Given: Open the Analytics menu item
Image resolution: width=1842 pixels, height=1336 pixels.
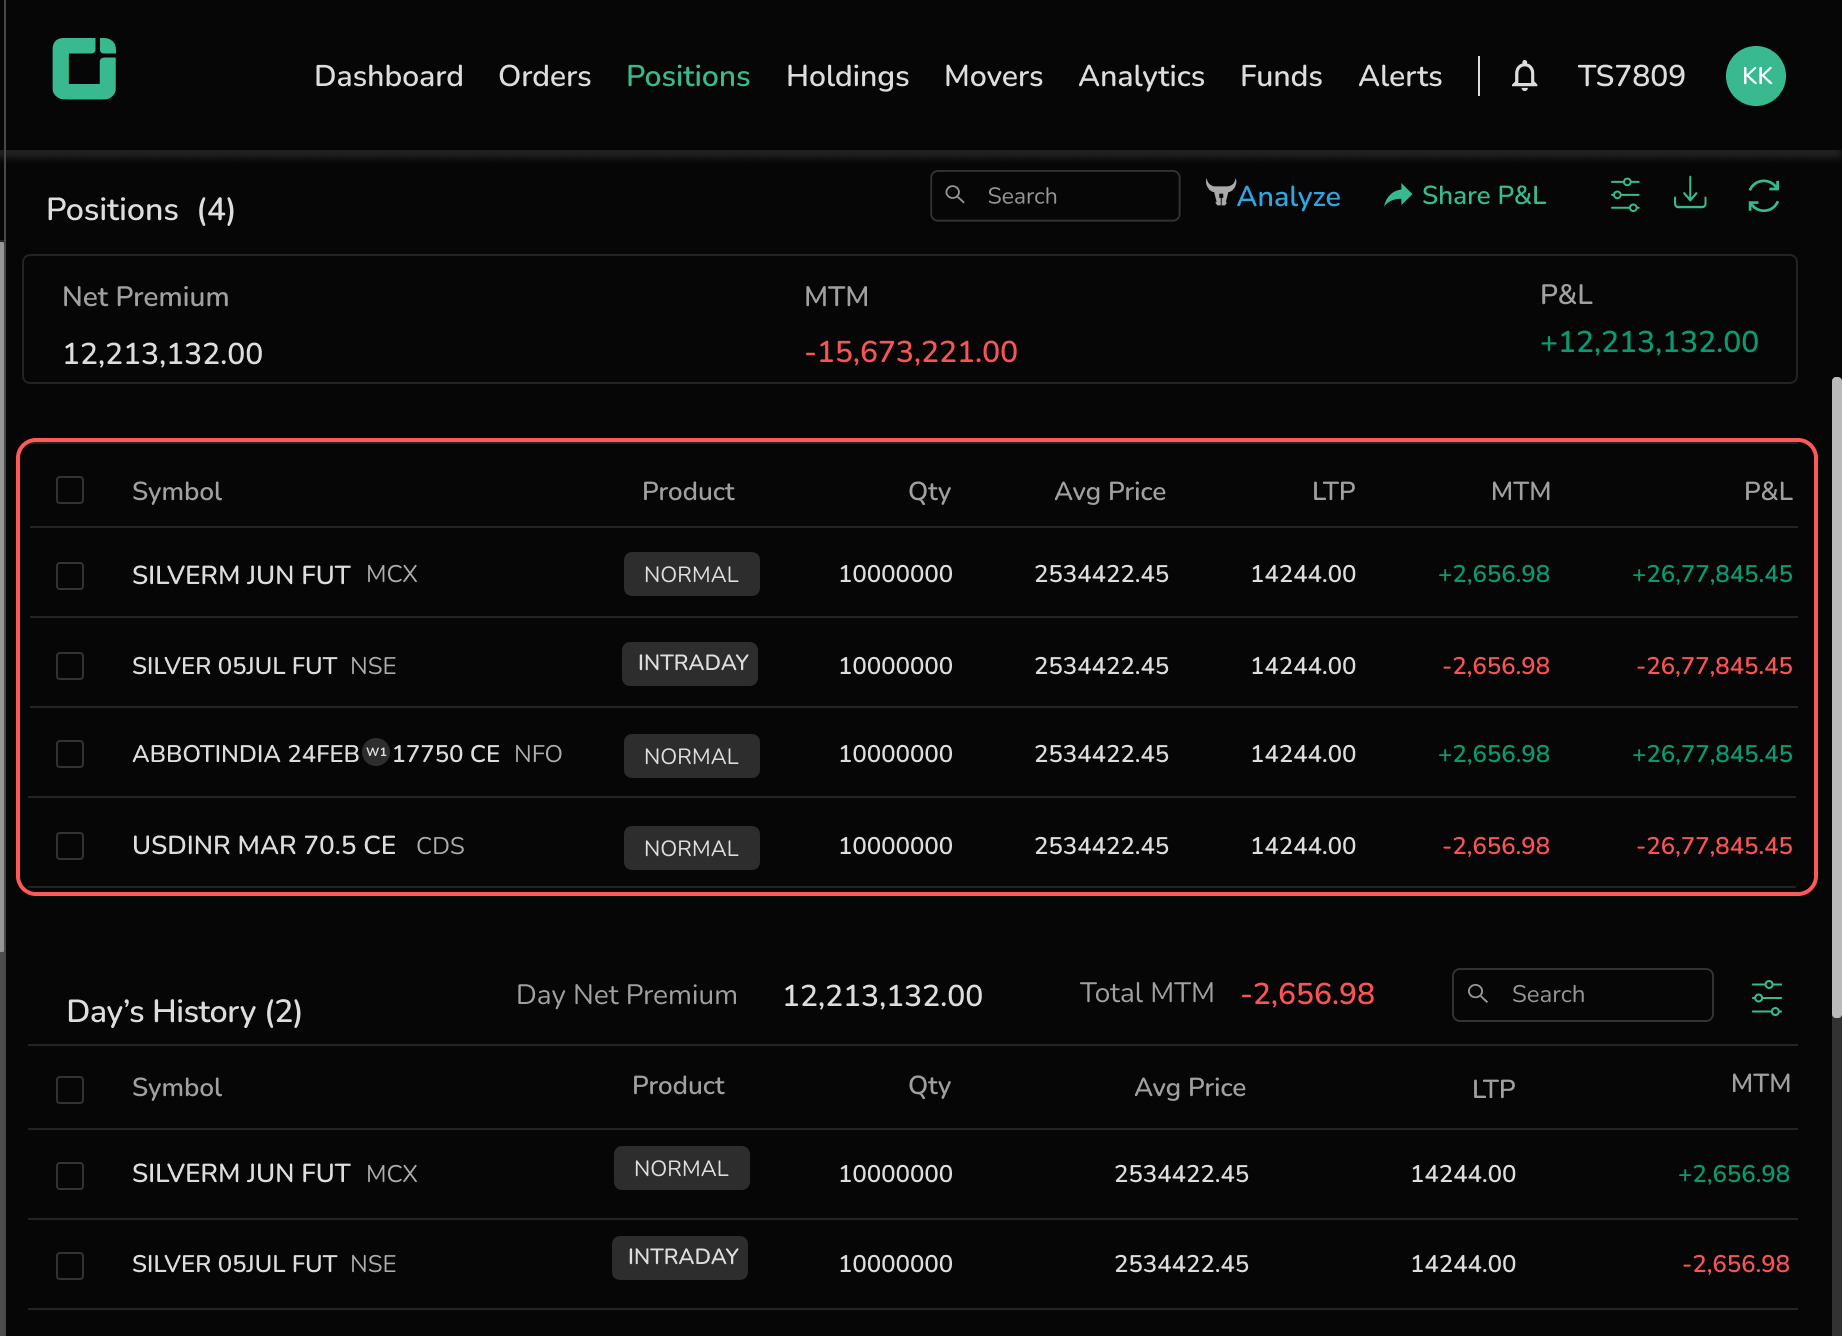Looking at the screenshot, I should pos(1141,76).
